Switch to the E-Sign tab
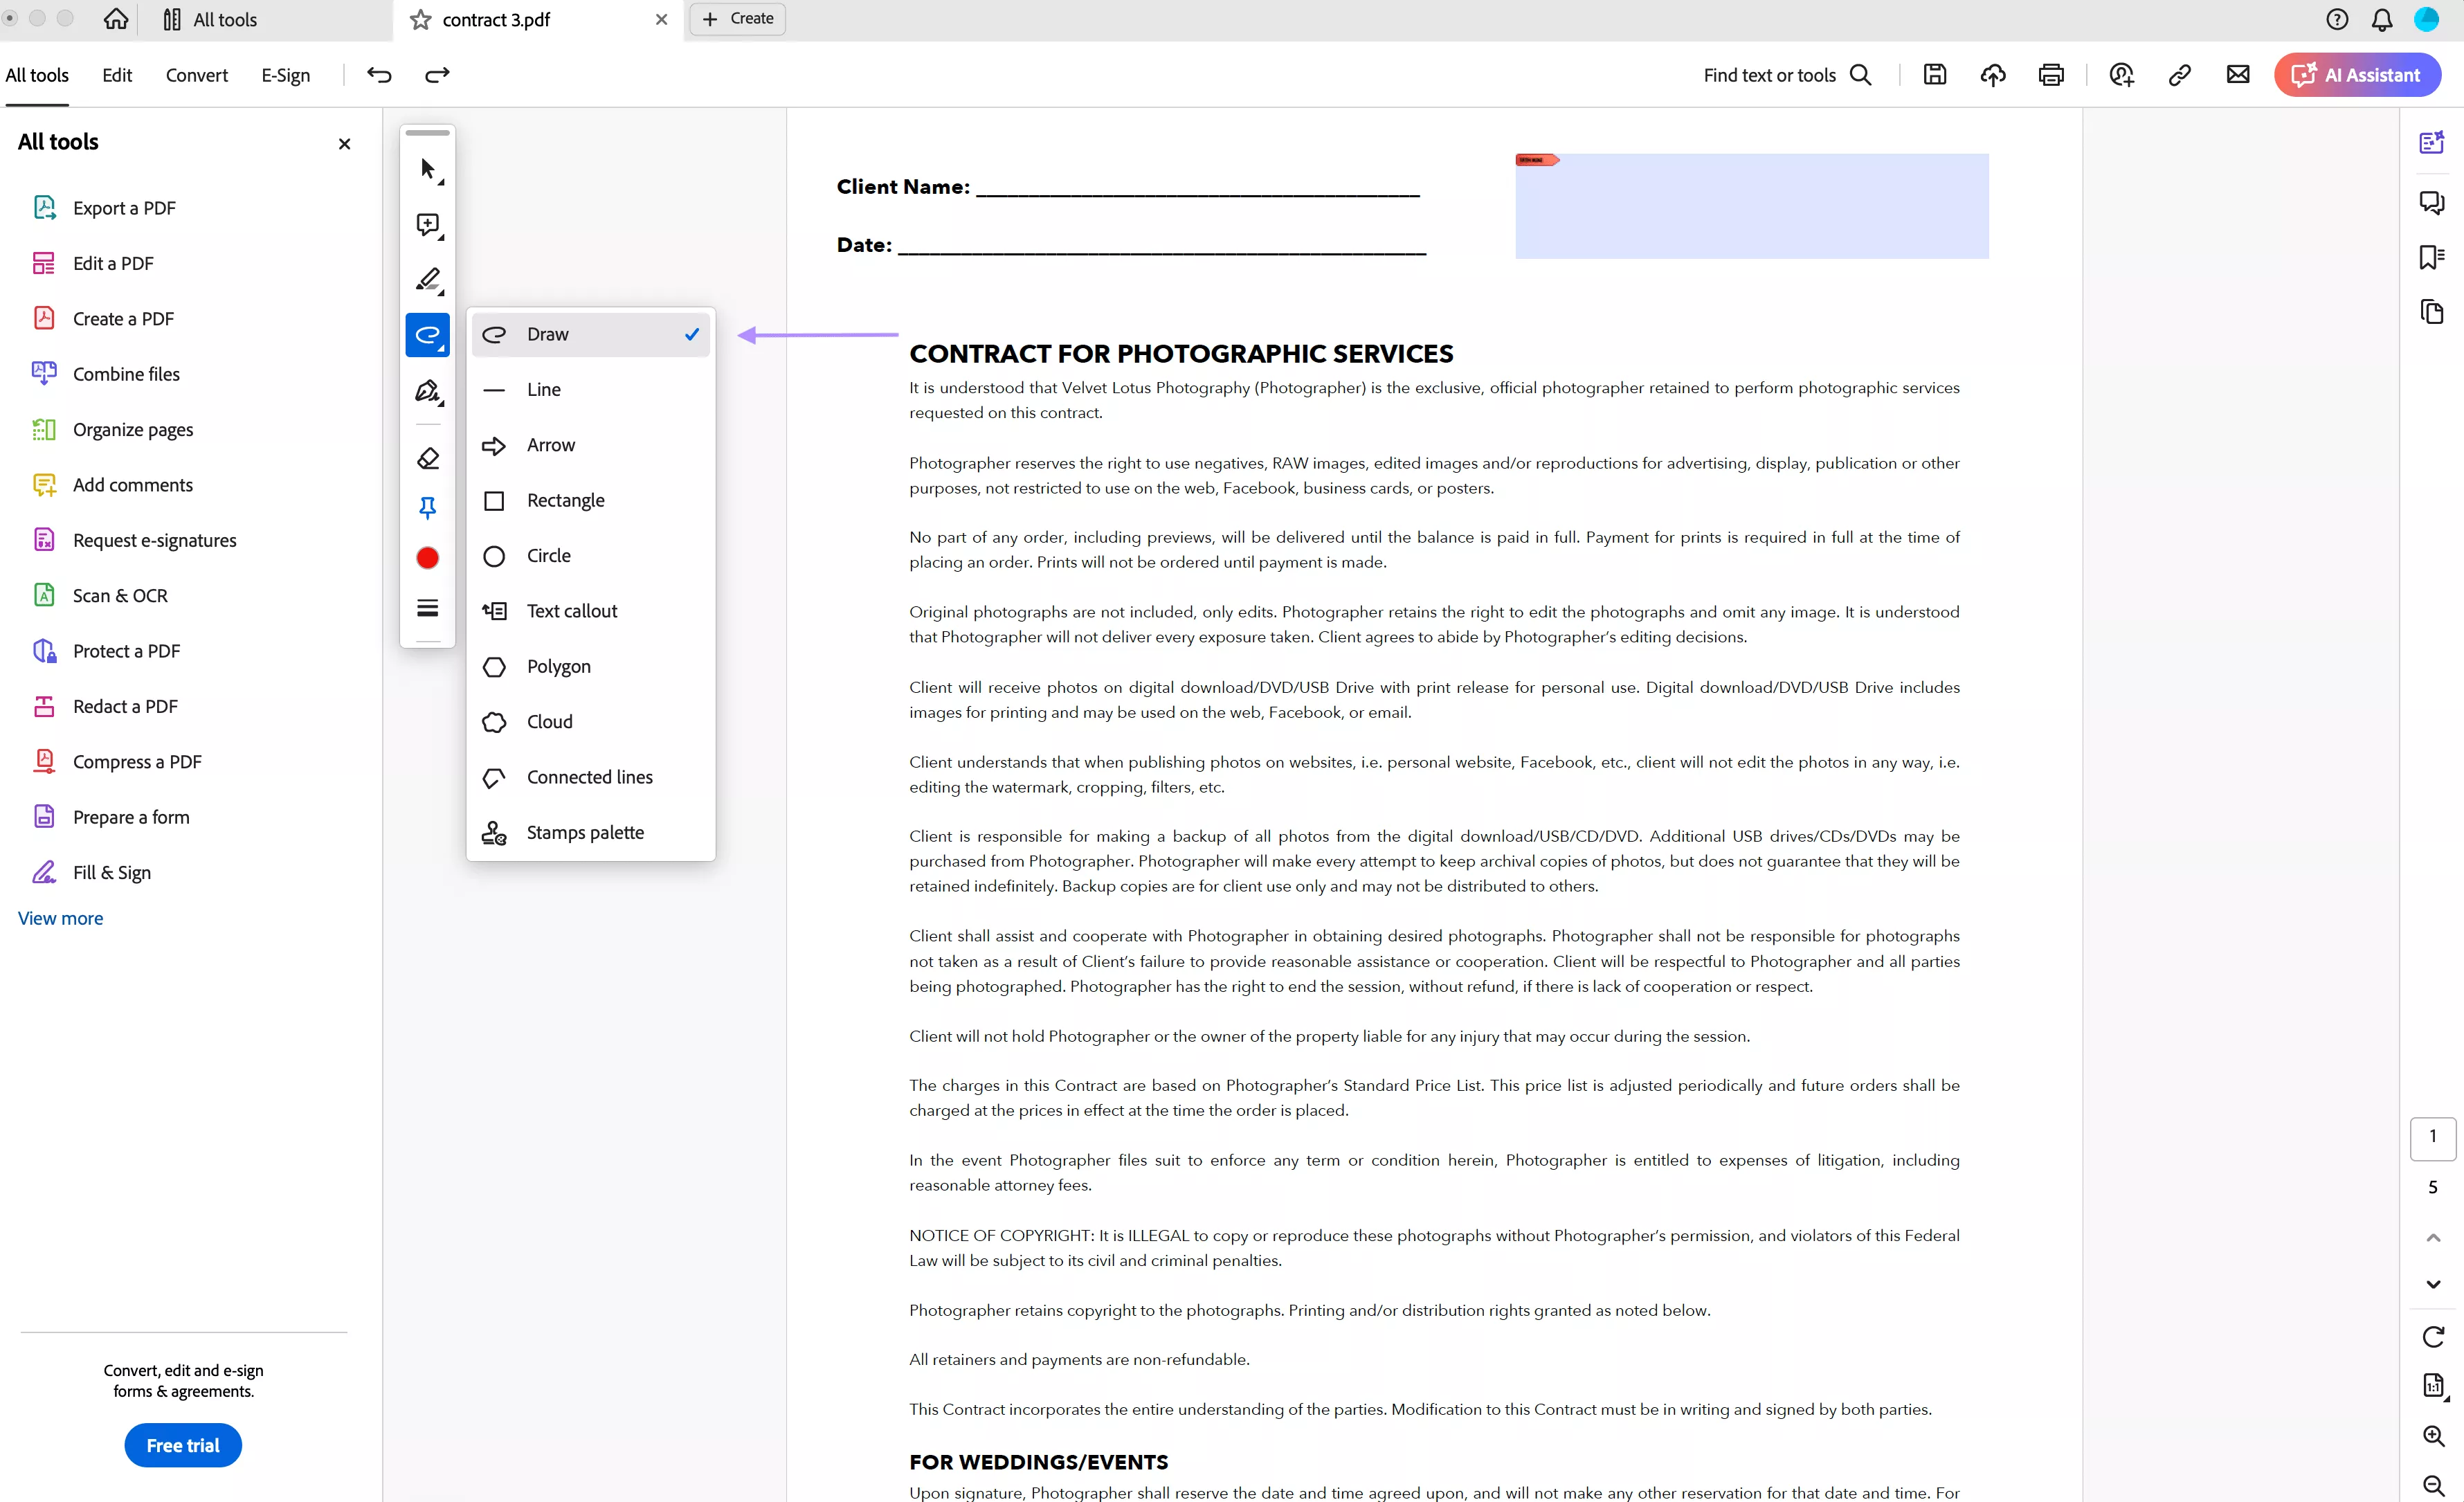The image size is (2464, 1502). [x=285, y=75]
